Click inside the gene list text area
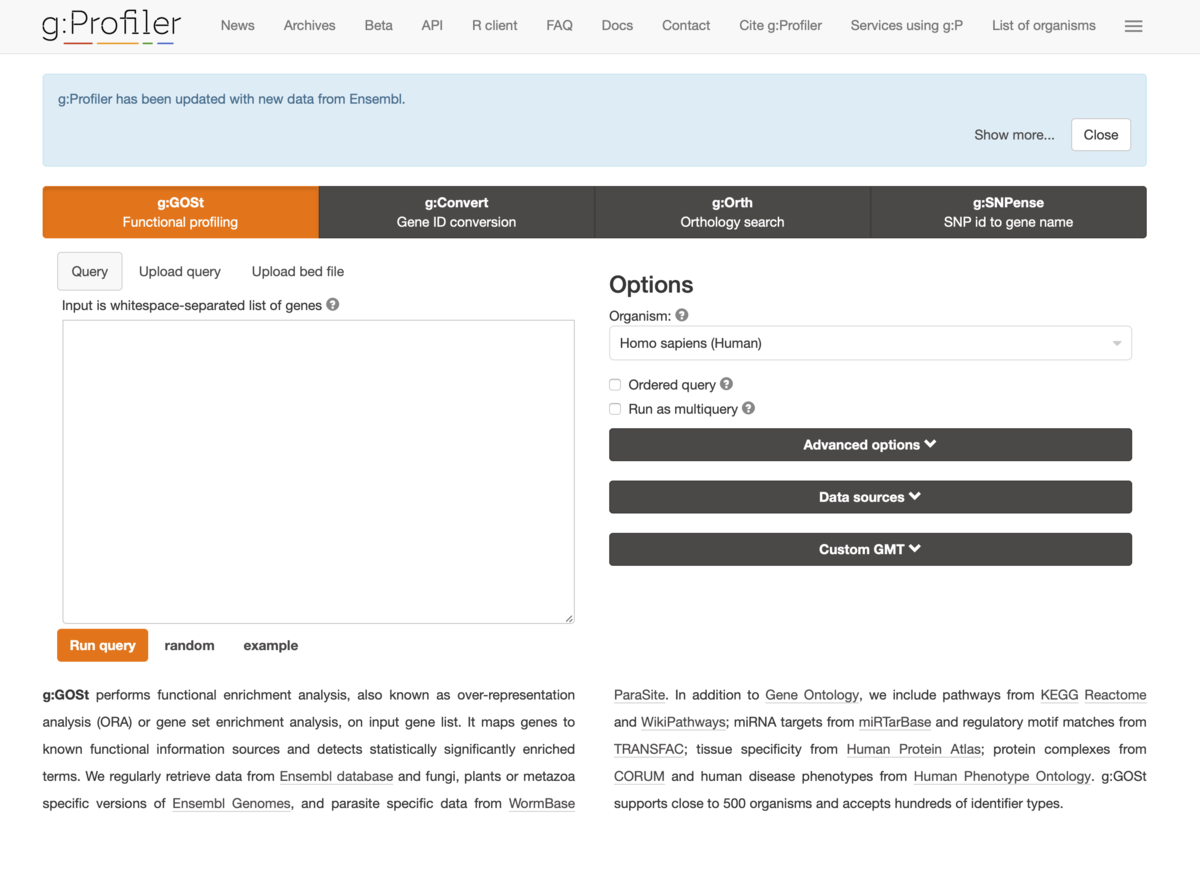Viewport: 1200px width, 871px height. pyautogui.click(x=318, y=471)
